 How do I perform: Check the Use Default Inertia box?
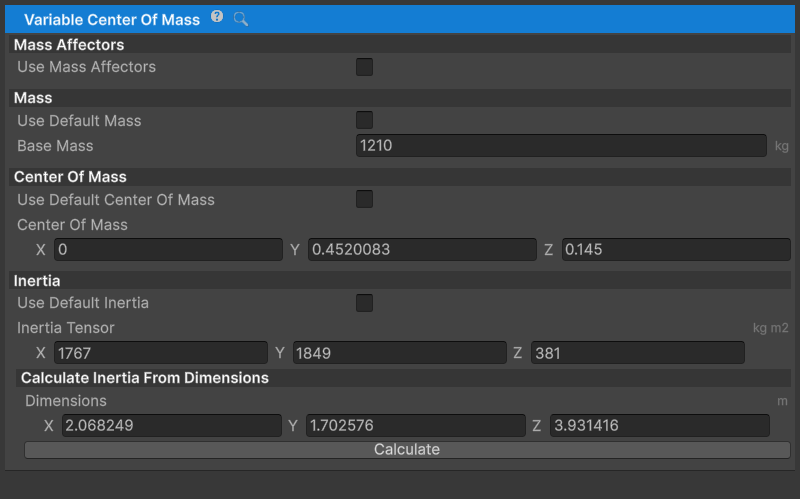364,303
